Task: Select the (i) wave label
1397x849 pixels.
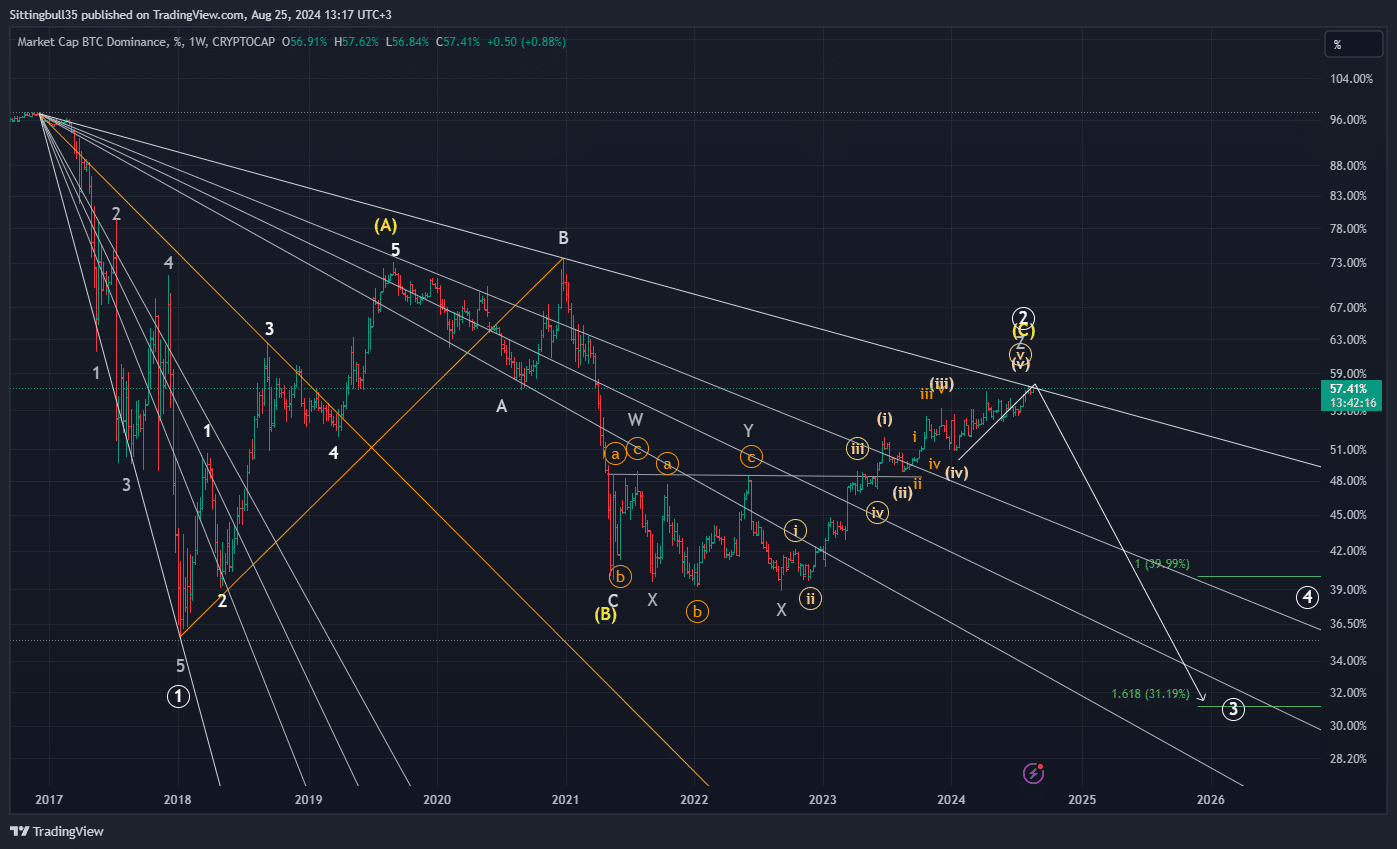Action: coord(885,418)
